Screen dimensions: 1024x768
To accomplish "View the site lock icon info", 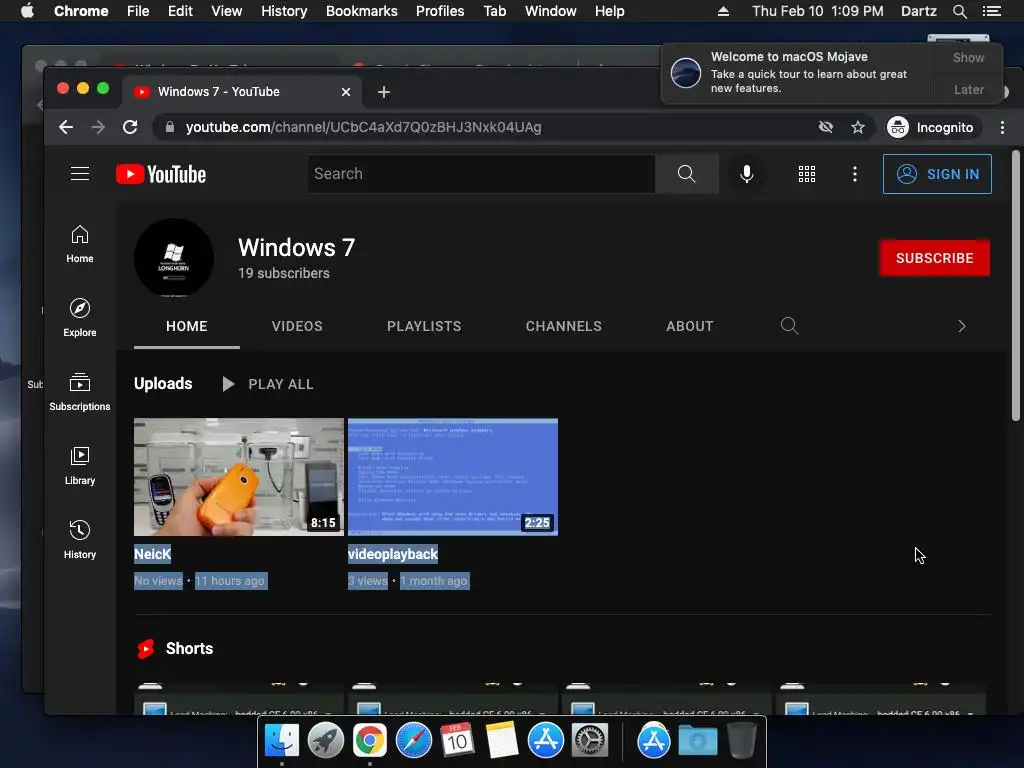I will [x=170, y=127].
